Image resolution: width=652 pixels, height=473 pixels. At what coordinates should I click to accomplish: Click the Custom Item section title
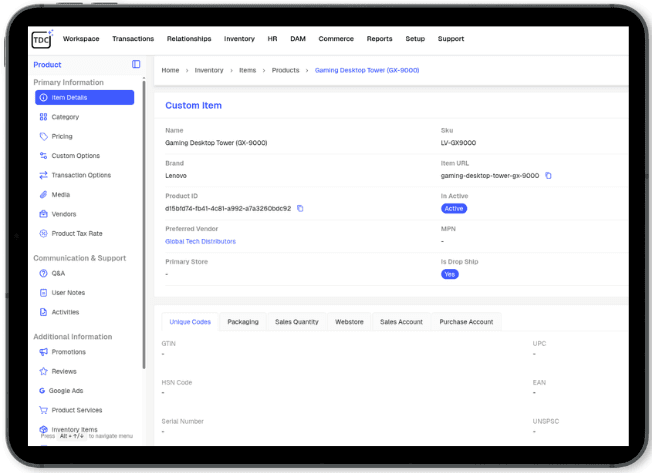(193, 106)
